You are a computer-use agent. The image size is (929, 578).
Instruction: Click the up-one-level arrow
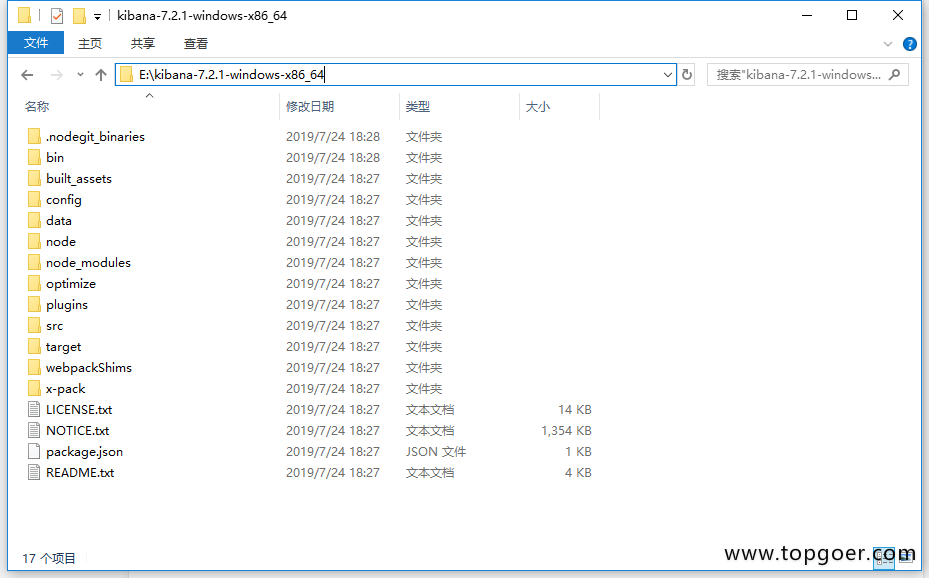pos(100,75)
